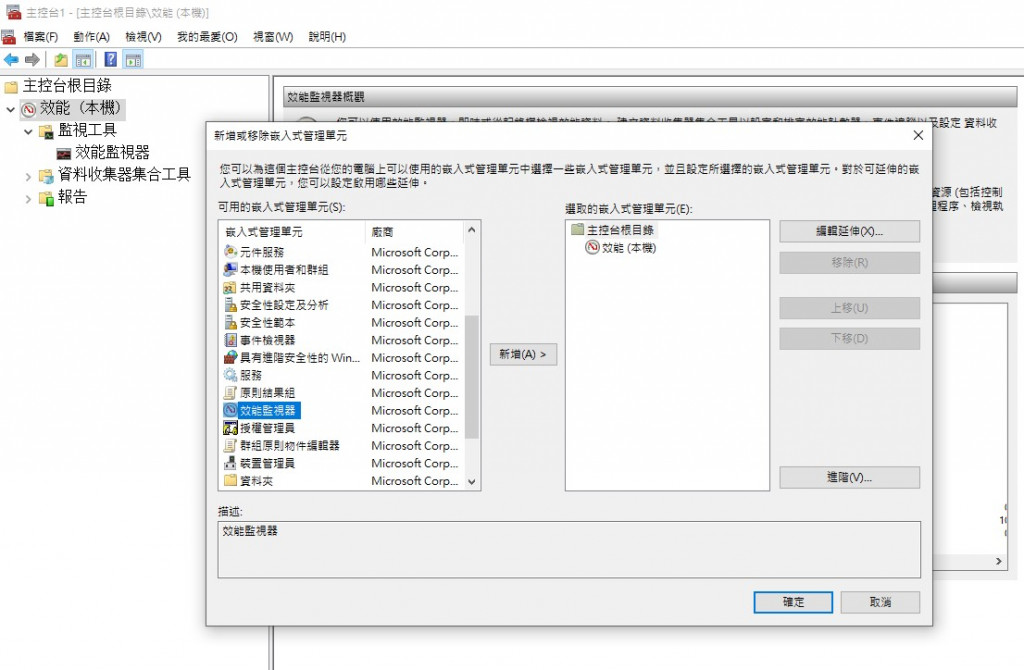The image size is (1024, 670).
Task: Click the 授權管理員 snap-in icon
Action: 231,428
